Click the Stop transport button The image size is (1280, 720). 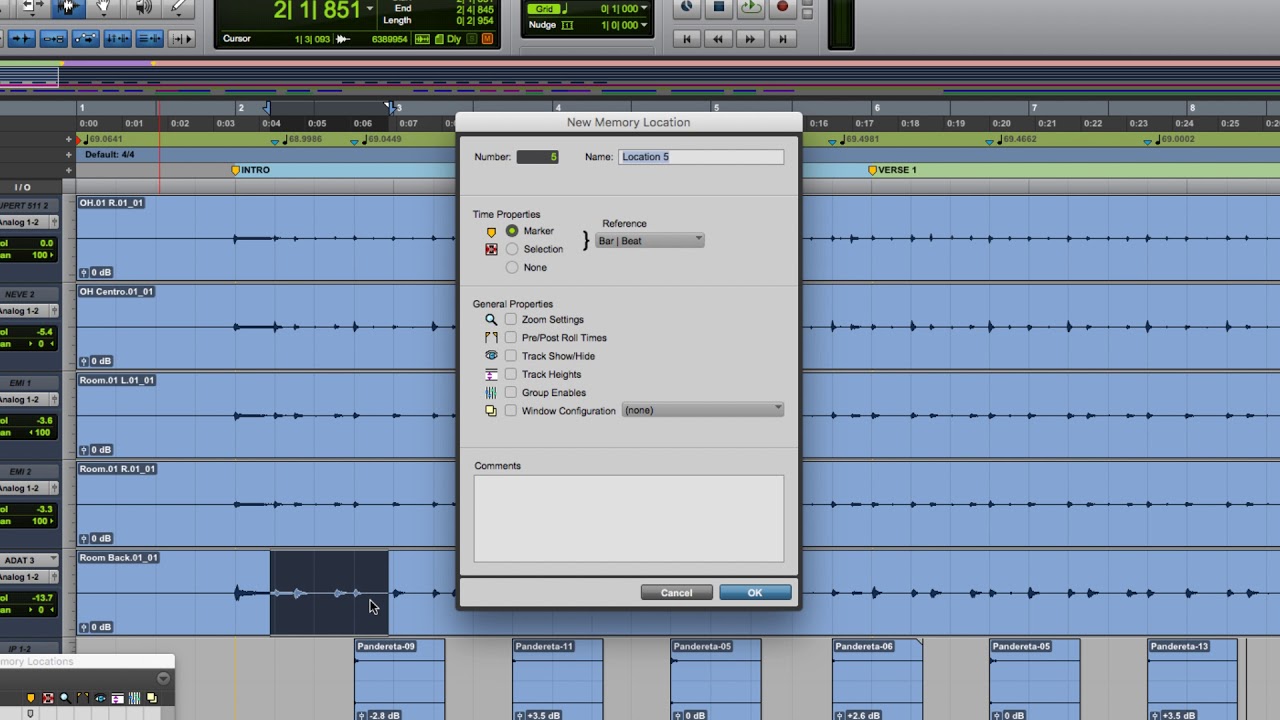[x=718, y=7]
